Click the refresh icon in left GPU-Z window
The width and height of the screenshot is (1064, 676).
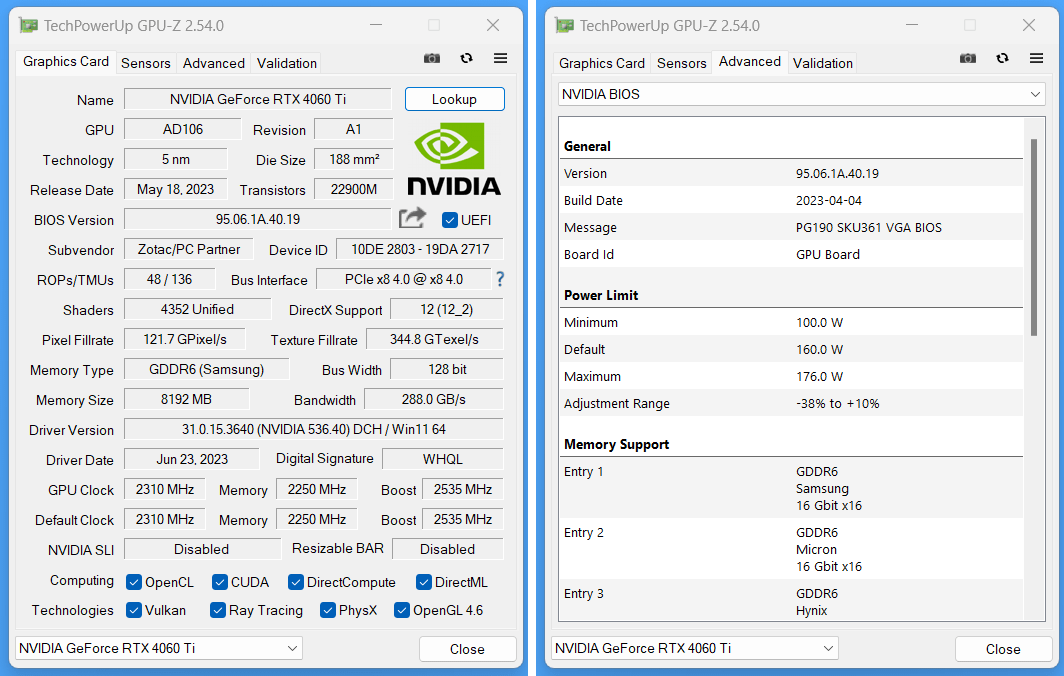pyautogui.click(x=466, y=58)
